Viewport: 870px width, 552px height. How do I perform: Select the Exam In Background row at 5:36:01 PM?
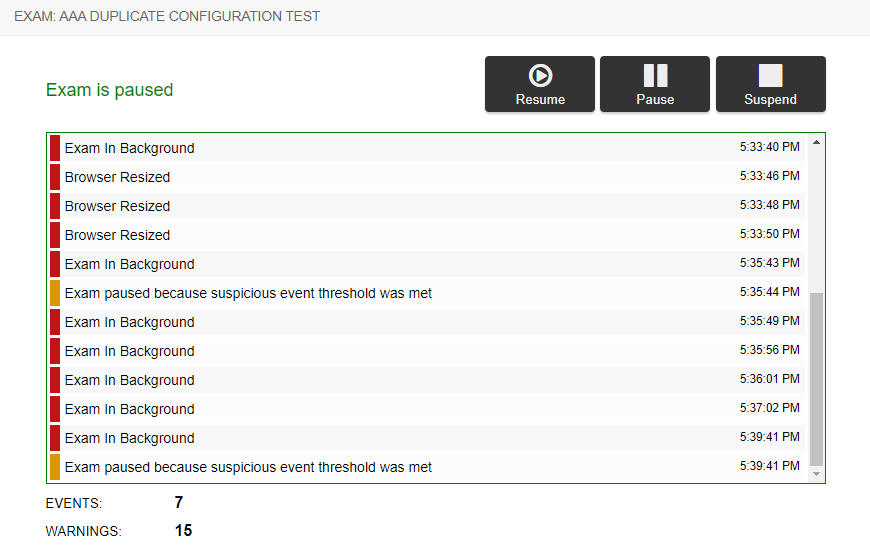tap(427, 380)
